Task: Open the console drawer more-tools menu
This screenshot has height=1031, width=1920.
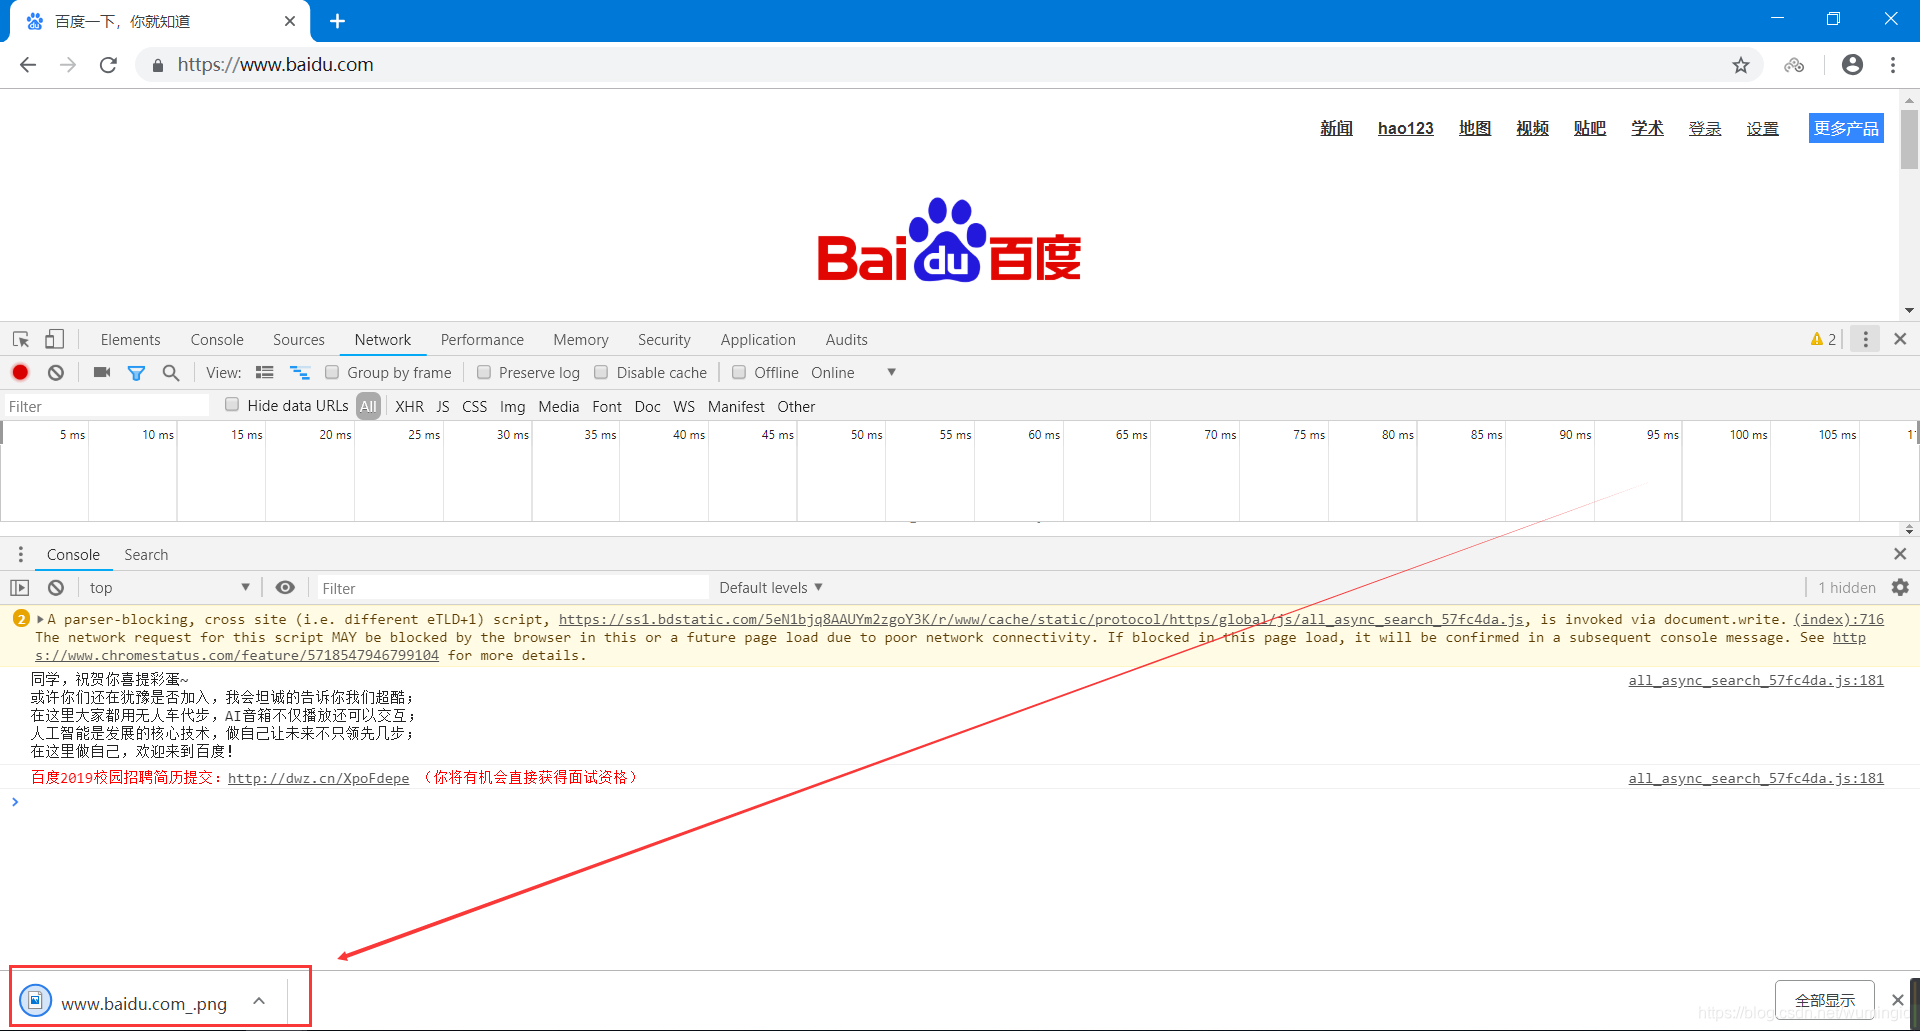Action: (x=20, y=554)
